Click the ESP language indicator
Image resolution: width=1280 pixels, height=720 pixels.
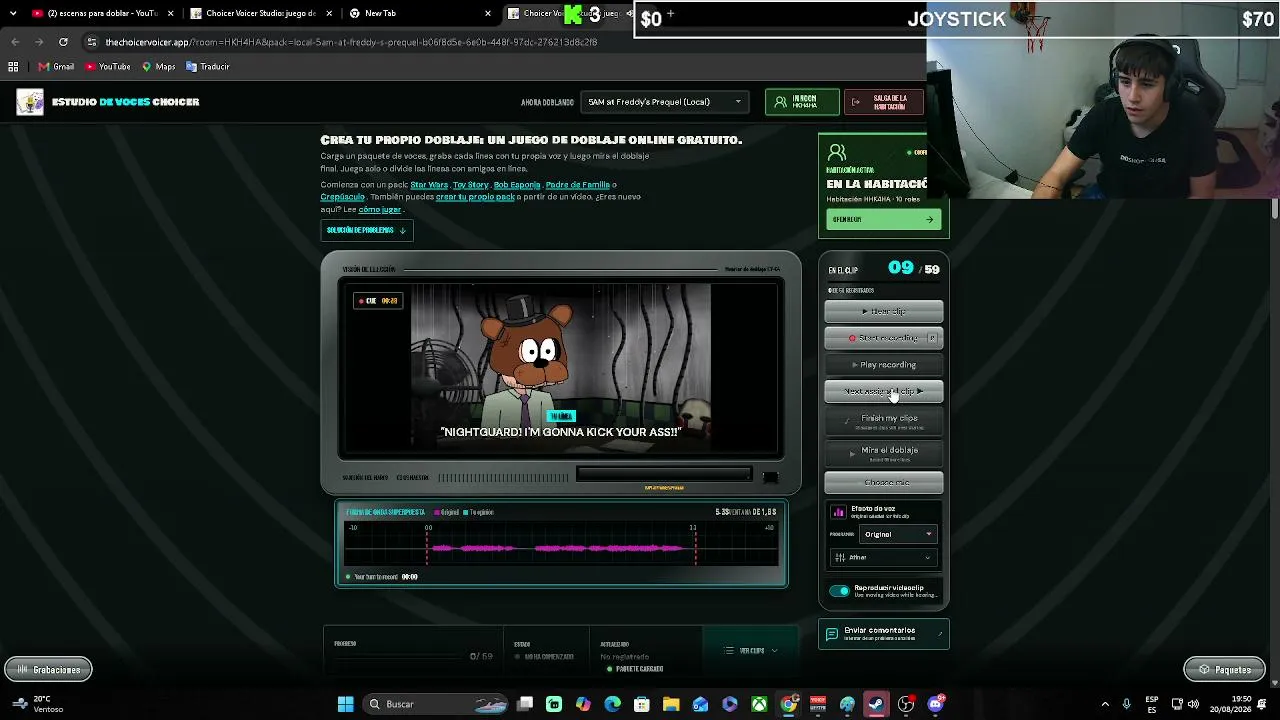pyautogui.click(x=1153, y=704)
